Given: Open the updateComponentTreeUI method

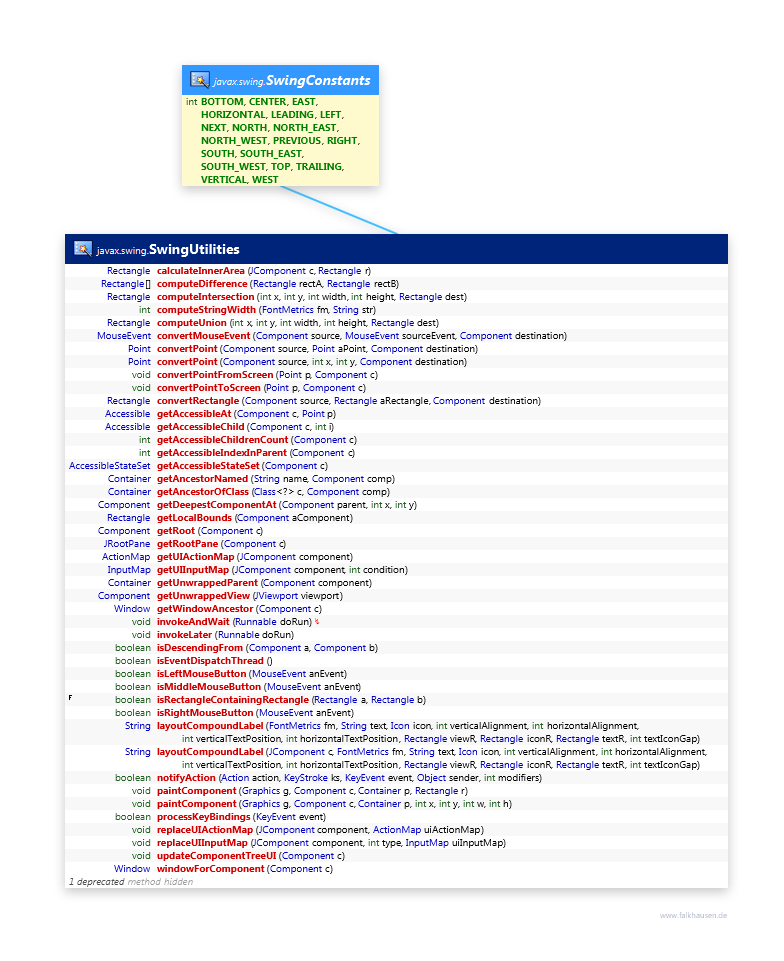Looking at the screenshot, I should 216,856.
